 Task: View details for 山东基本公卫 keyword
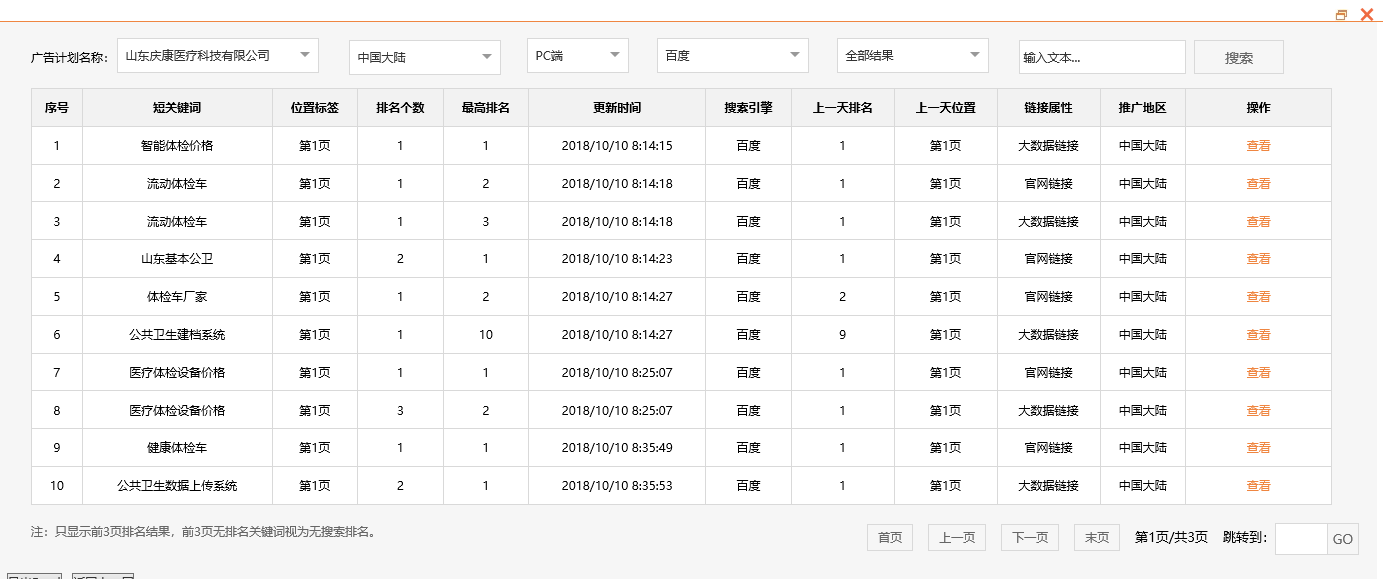pyautogui.click(x=1258, y=258)
